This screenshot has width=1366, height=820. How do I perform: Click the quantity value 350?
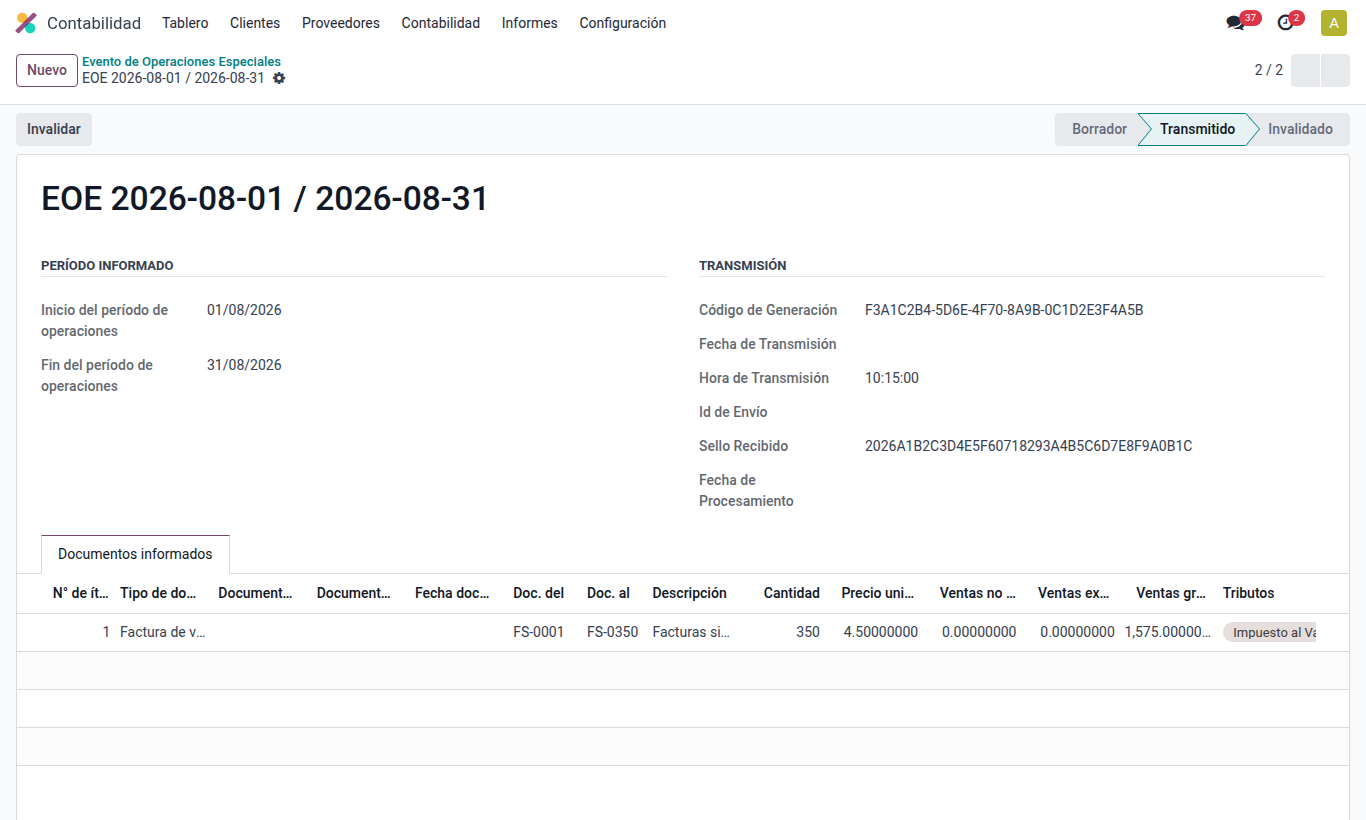808,632
